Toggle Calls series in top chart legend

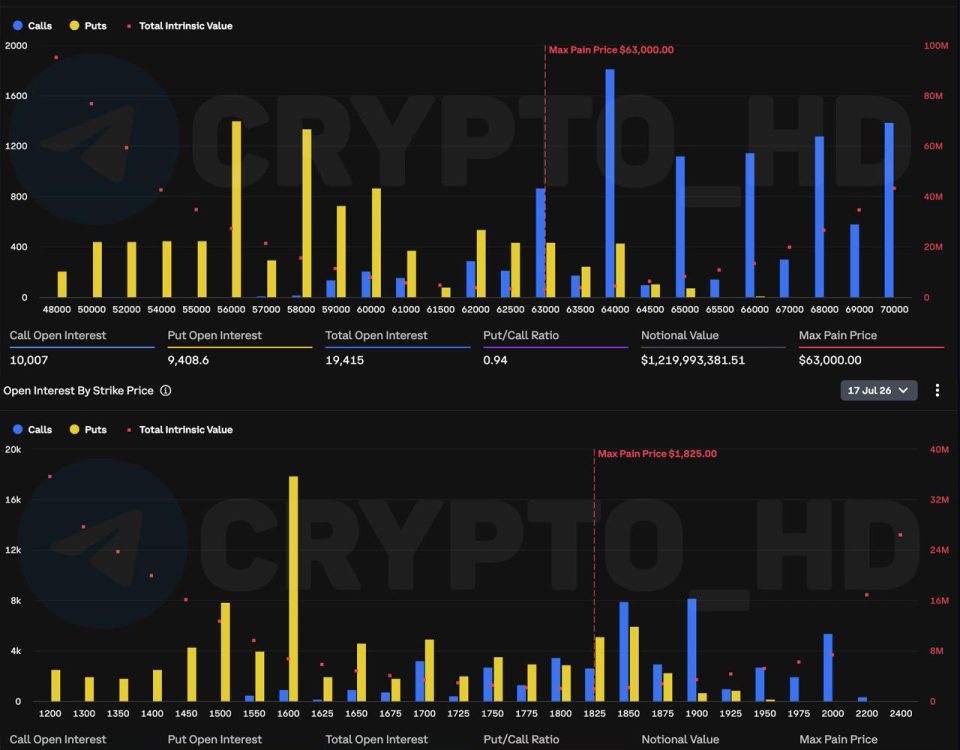tap(32, 26)
